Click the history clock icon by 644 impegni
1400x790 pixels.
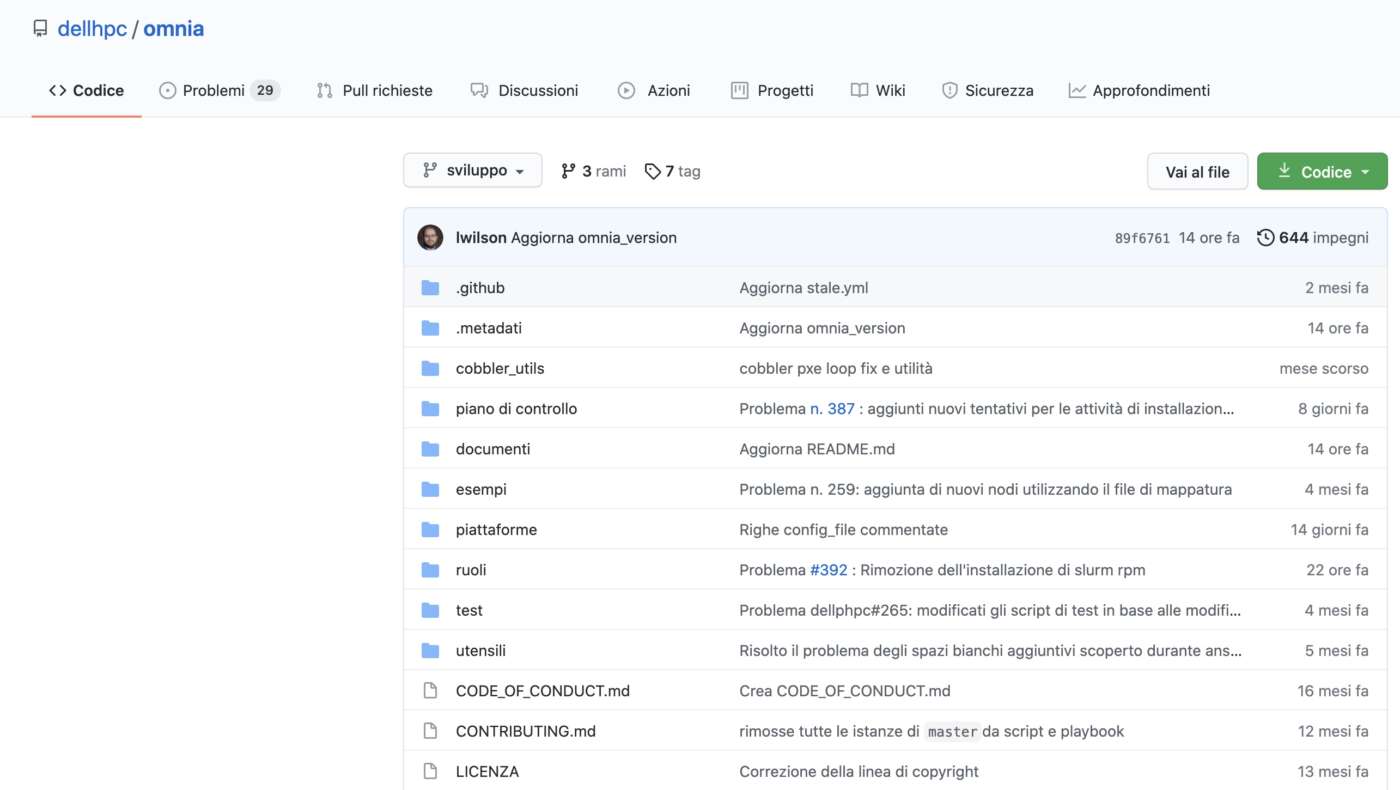pos(1265,238)
